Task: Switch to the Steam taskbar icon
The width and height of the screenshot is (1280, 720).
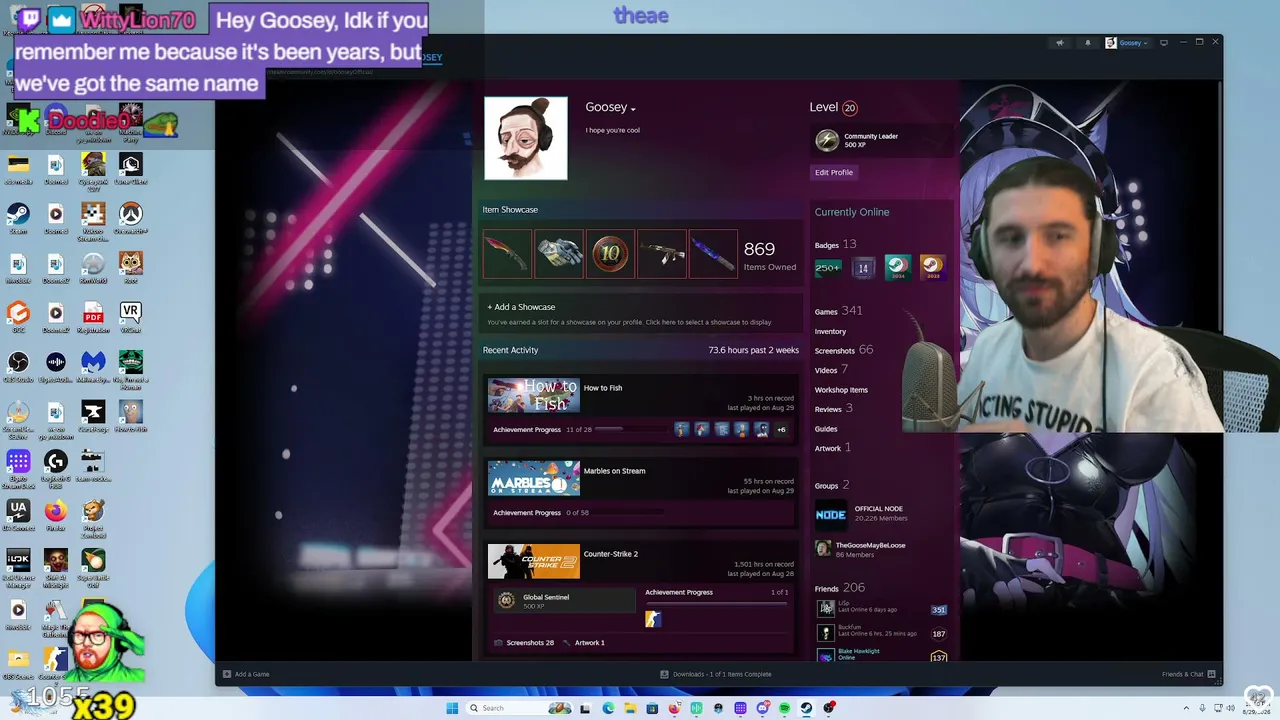Action: 806,708
